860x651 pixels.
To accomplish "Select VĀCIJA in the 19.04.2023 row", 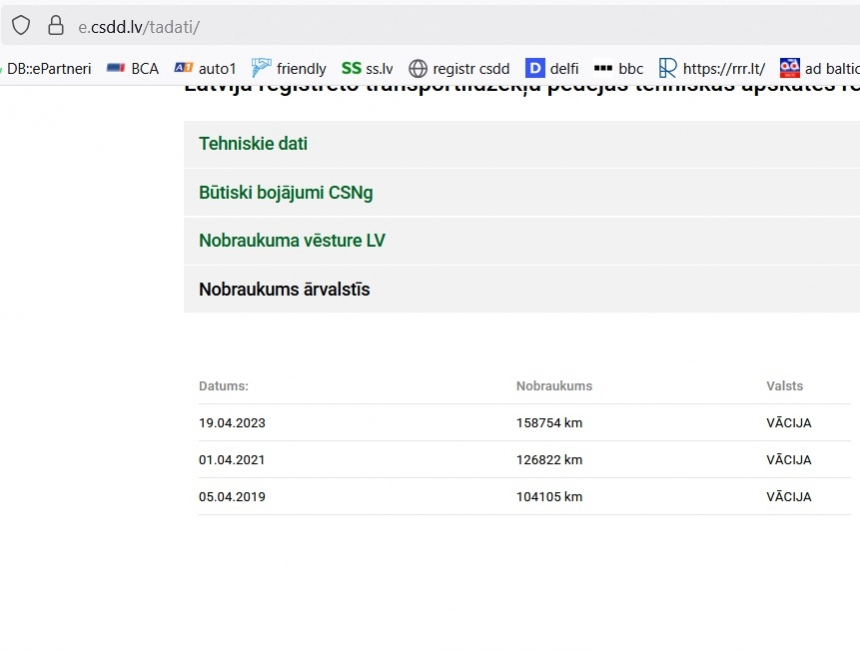I will (789, 423).
